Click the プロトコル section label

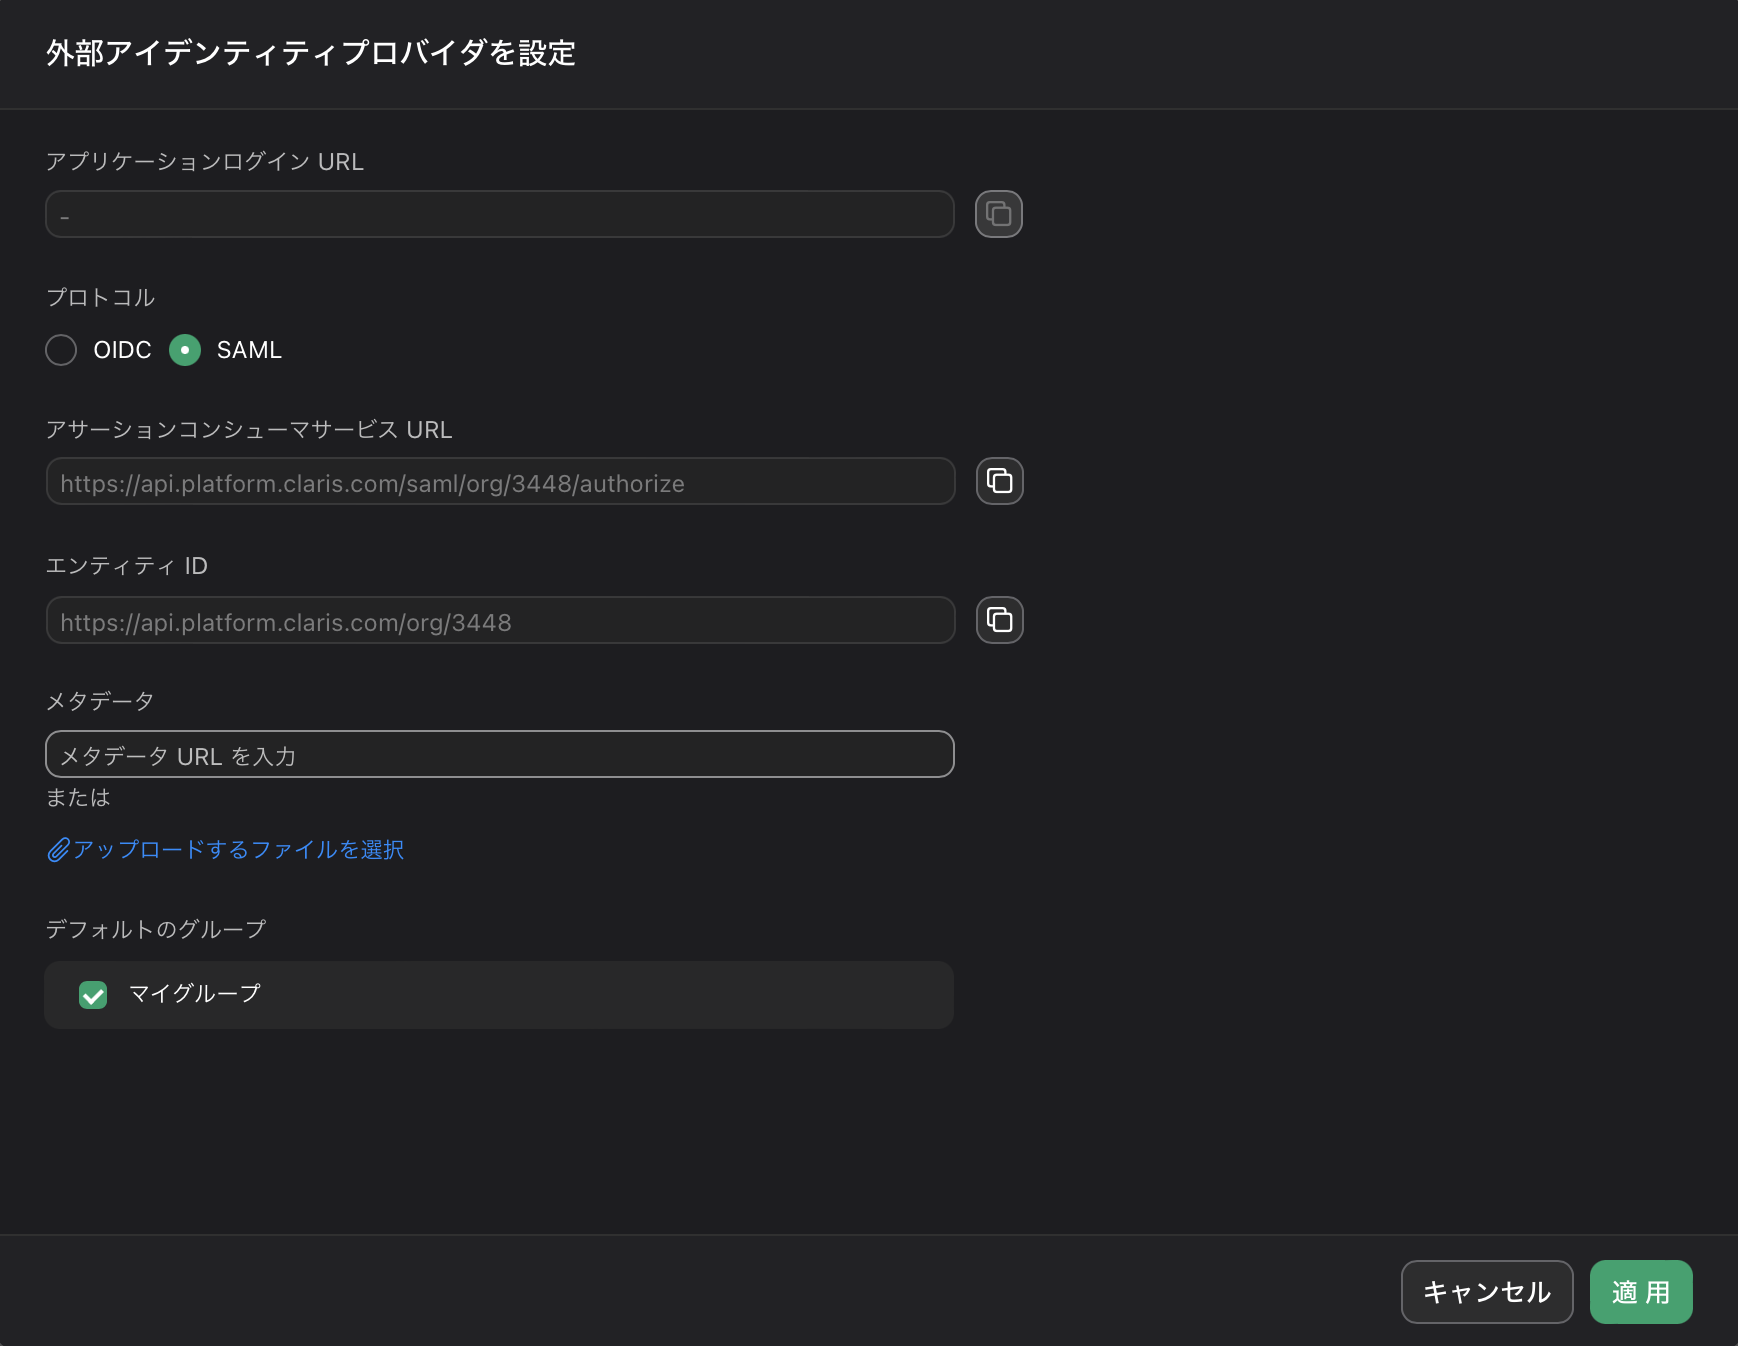point(101,296)
